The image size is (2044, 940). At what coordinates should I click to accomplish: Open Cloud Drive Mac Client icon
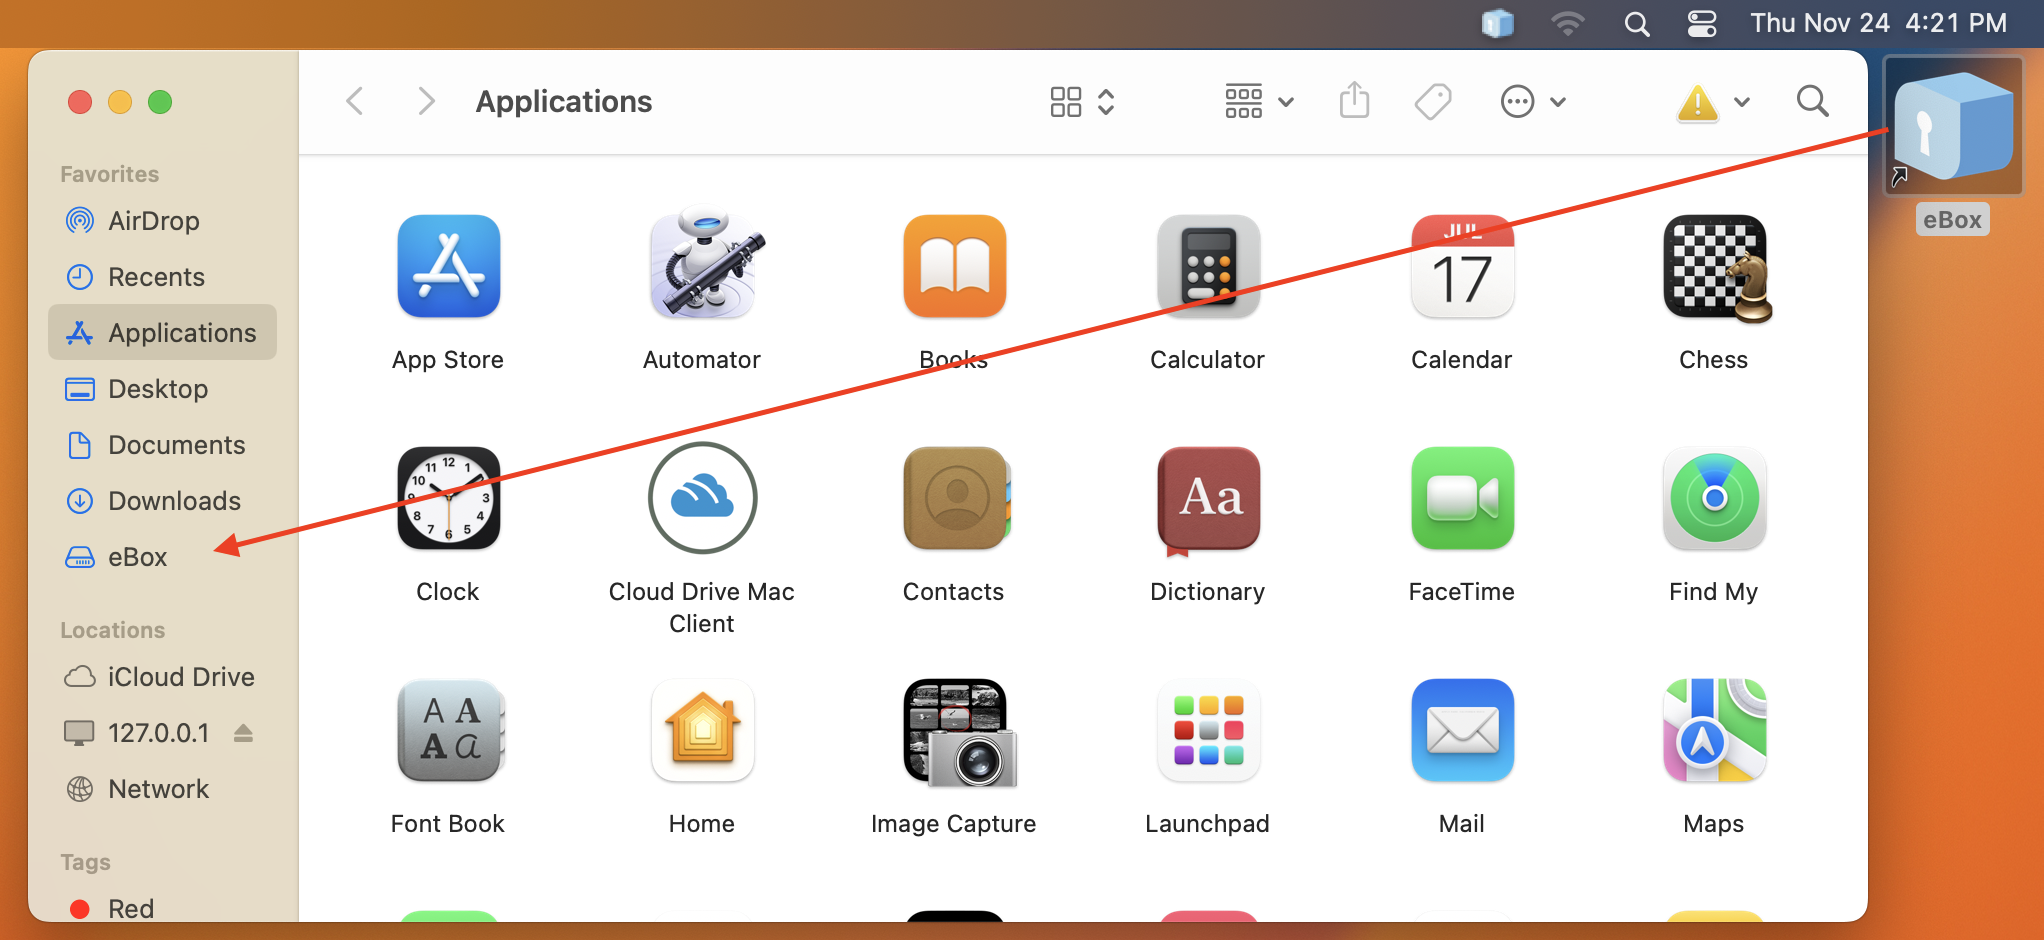coord(702,498)
